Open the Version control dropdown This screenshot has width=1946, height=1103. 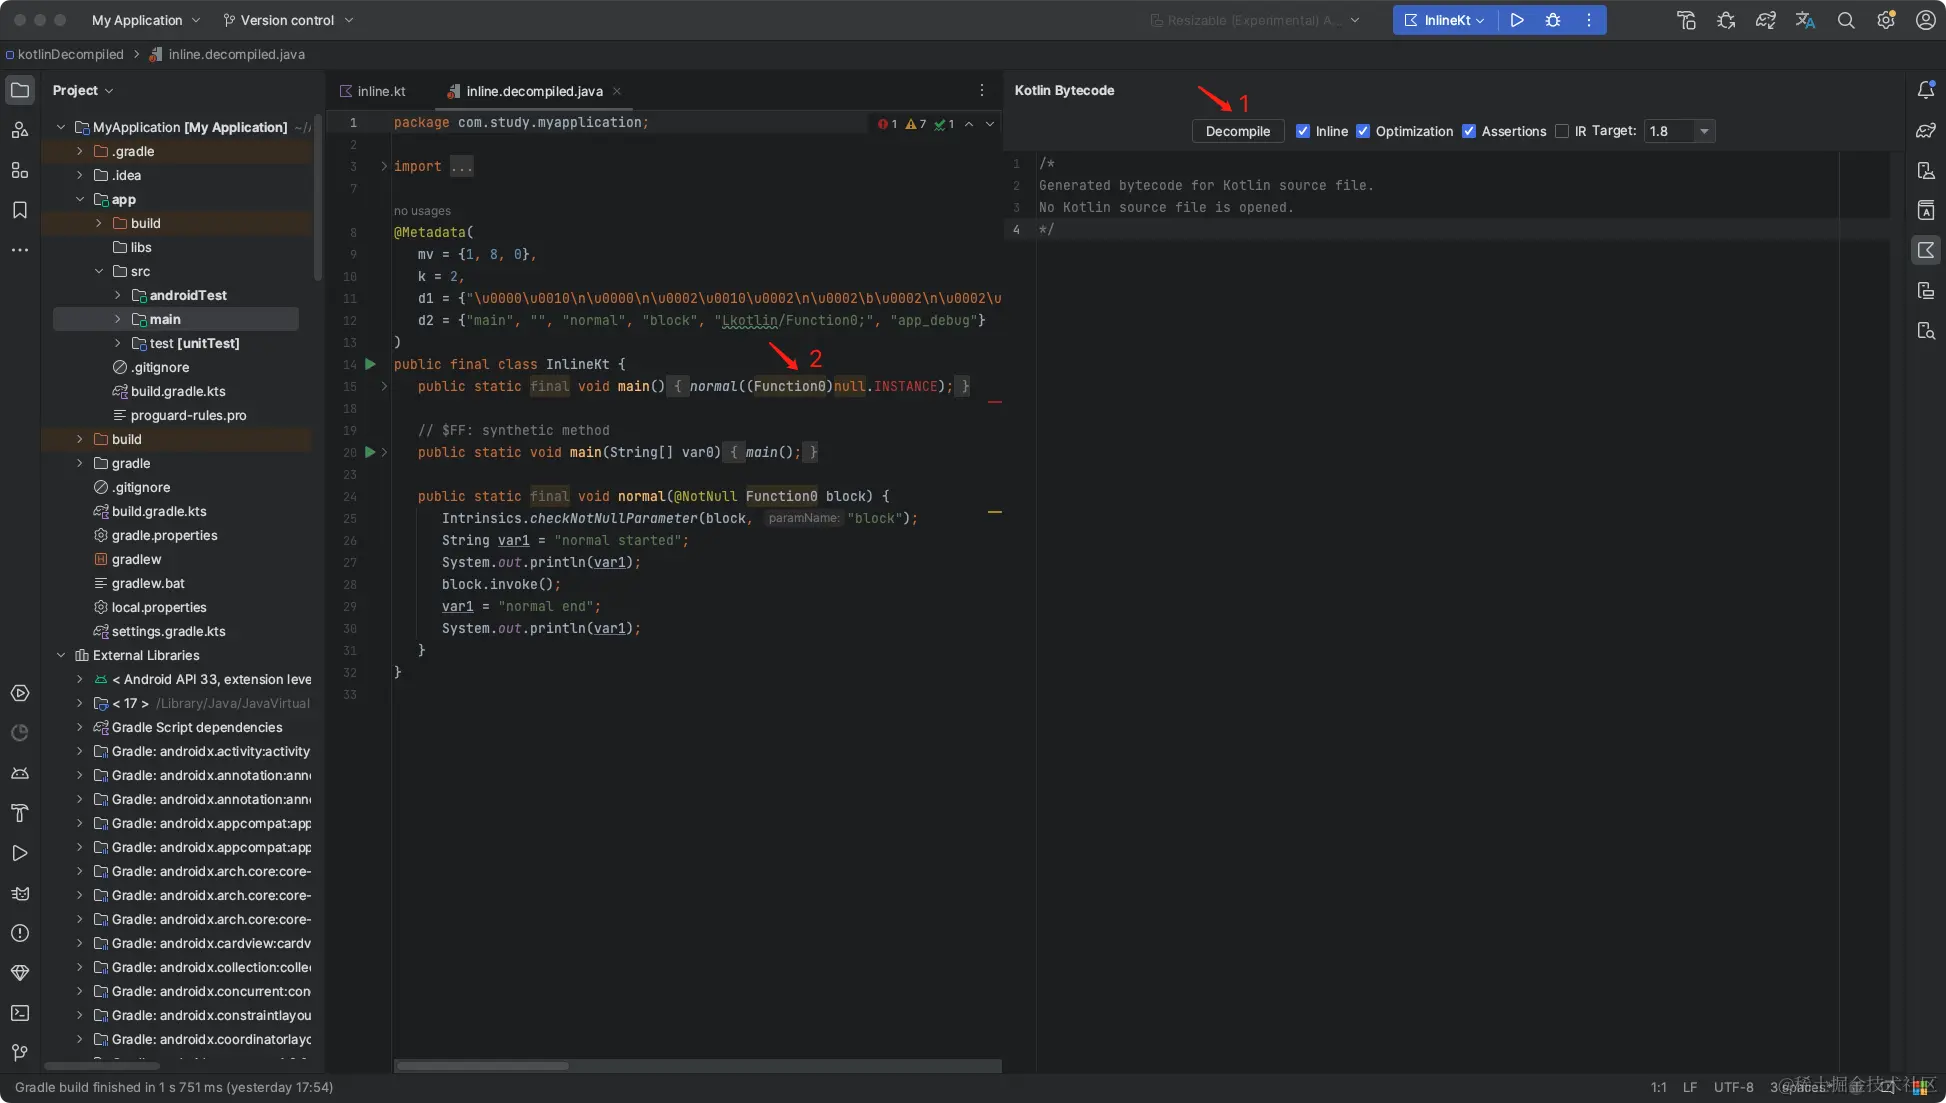click(288, 20)
